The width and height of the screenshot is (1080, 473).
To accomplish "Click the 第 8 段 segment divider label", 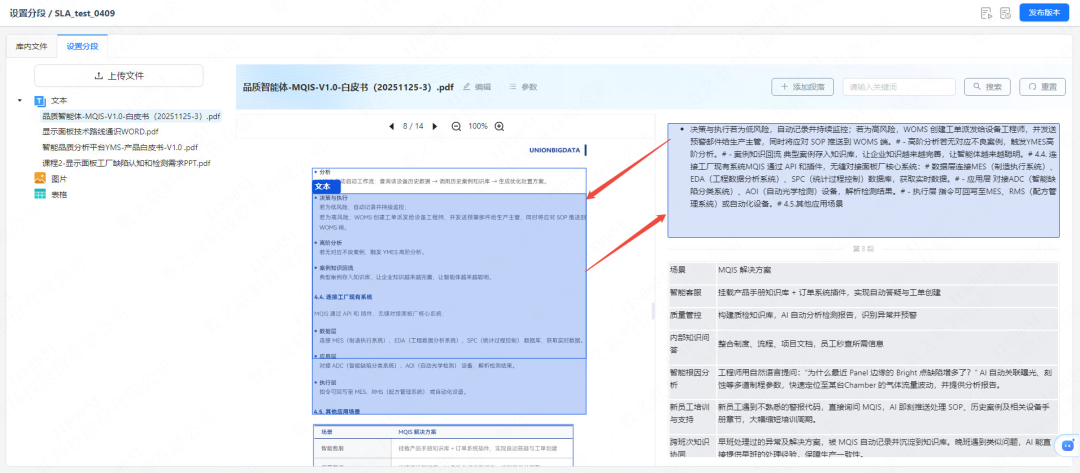I will 863,248.
